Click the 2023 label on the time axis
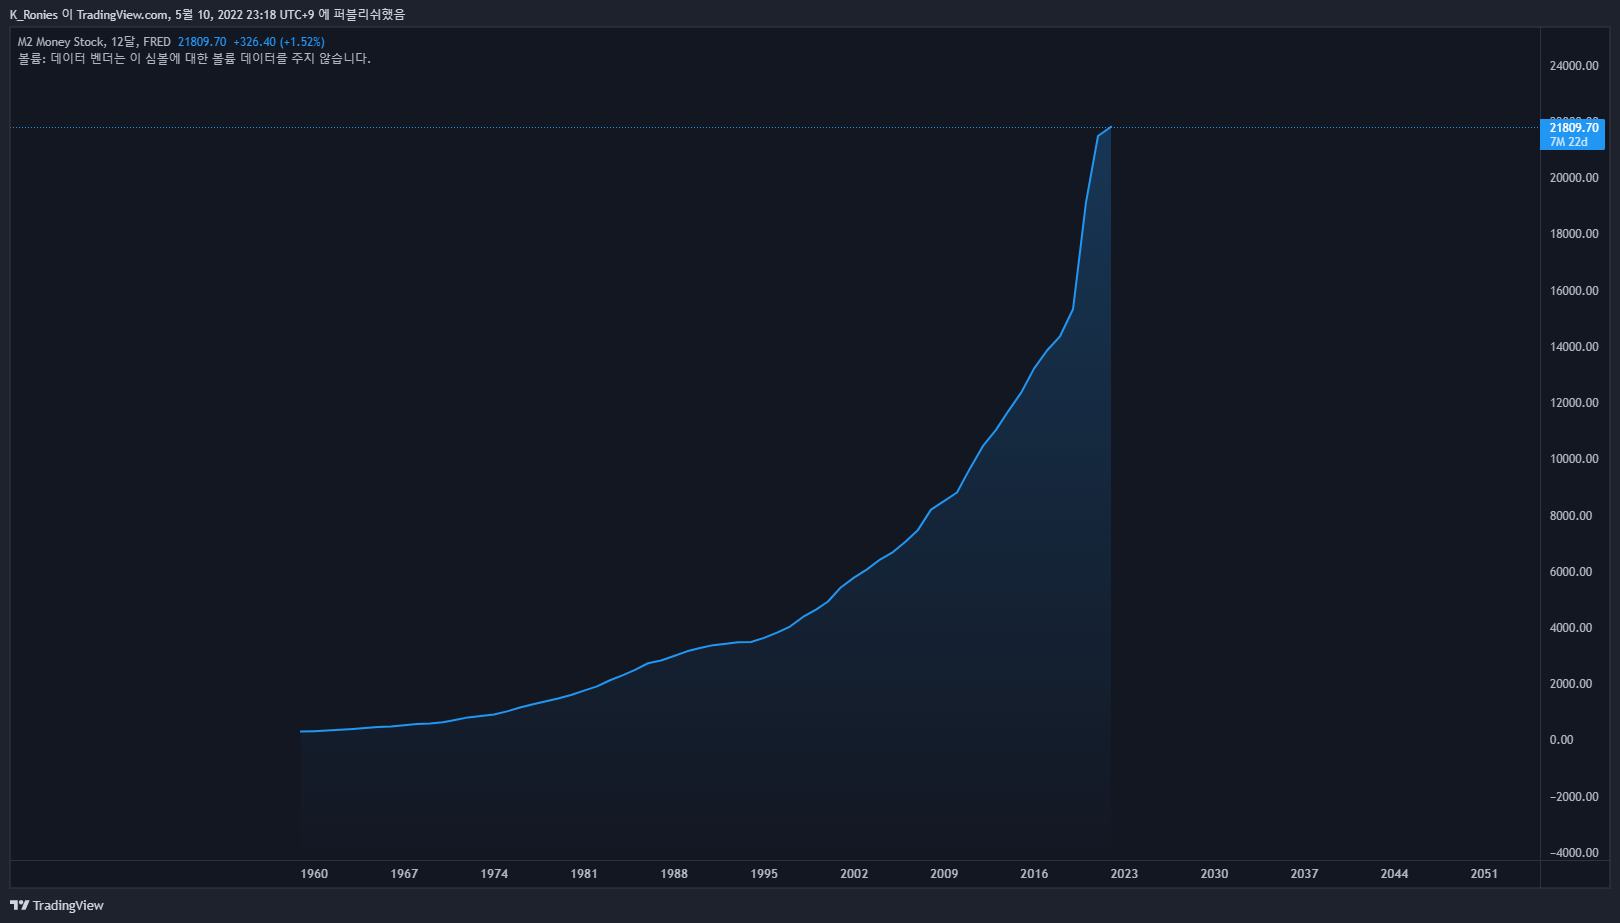 coord(1124,874)
